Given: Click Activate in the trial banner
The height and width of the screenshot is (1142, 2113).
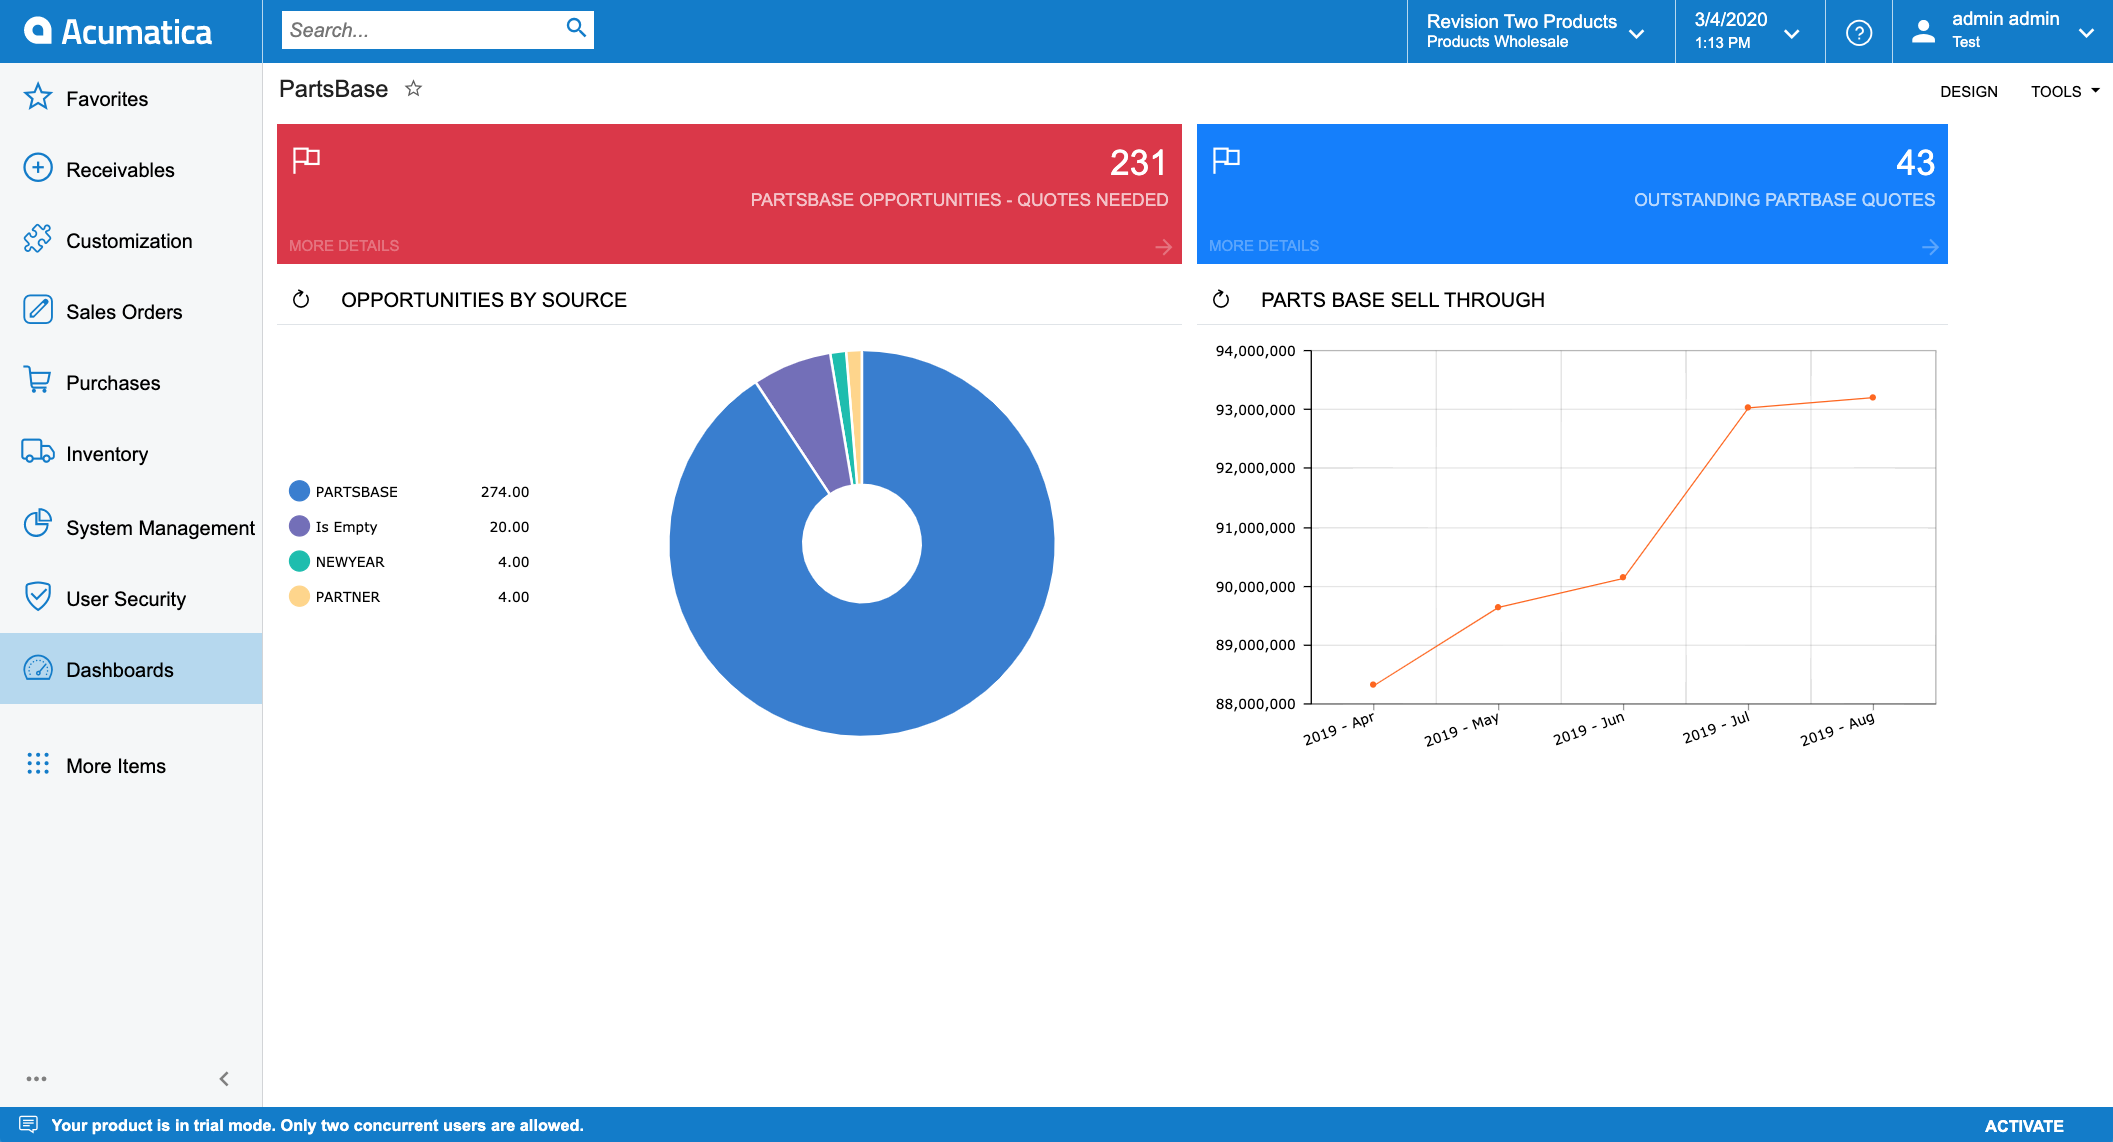Looking at the screenshot, I should pyautogui.click(x=2024, y=1126).
